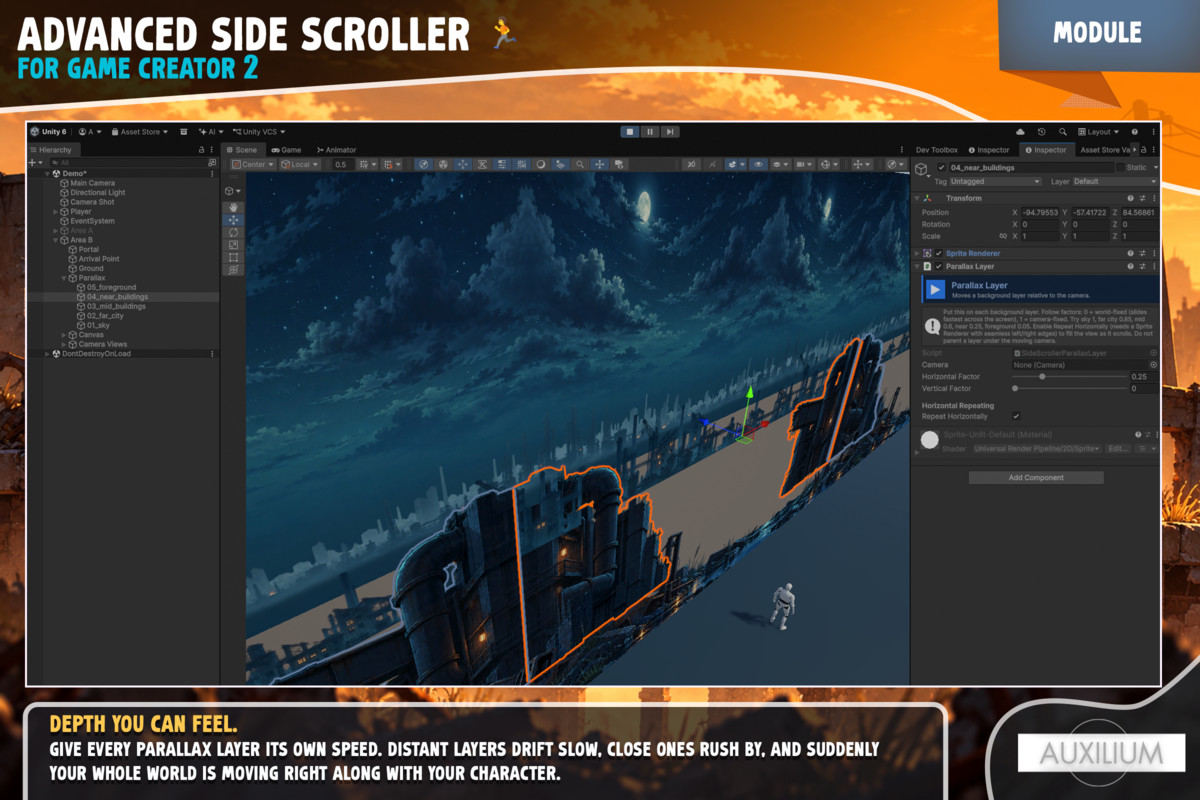Click the Transform component help icon
Viewport: 1200px width, 800px height.
point(1130,198)
